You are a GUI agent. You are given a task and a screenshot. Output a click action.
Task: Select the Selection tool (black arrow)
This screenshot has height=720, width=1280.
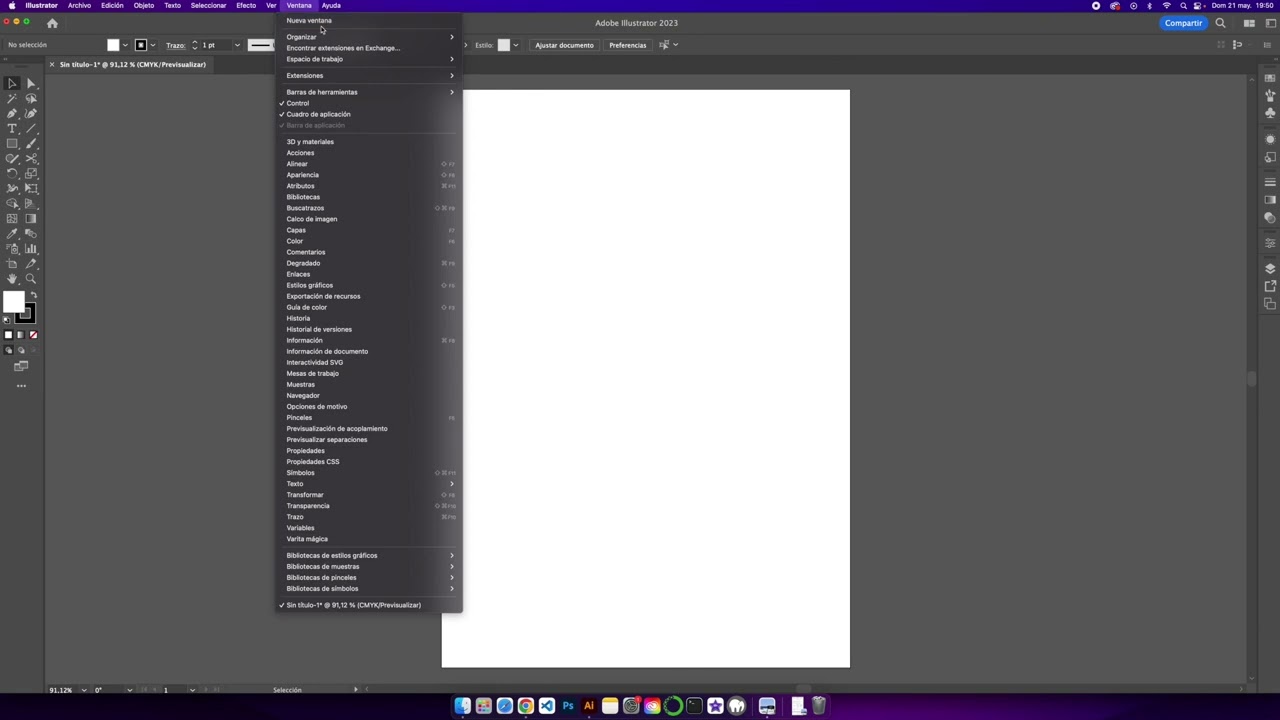pos(12,84)
